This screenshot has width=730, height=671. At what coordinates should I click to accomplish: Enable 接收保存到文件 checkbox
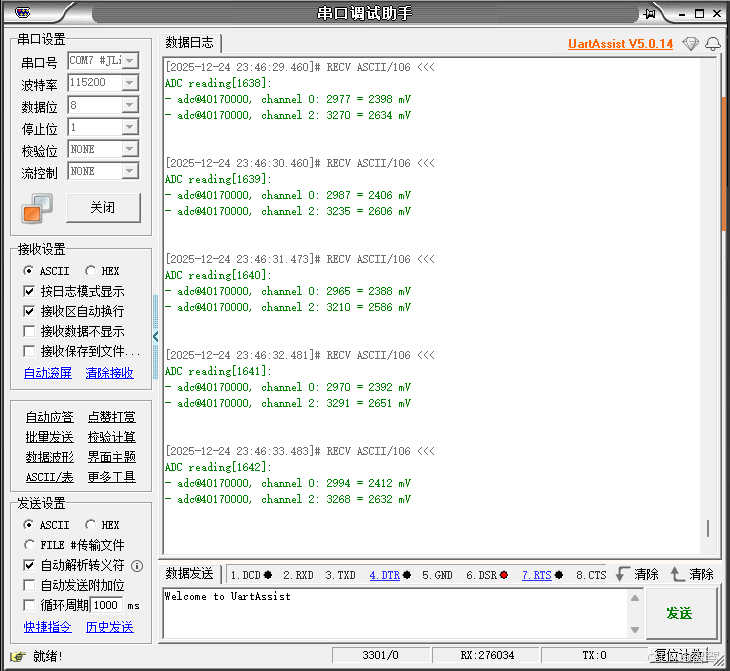29,351
